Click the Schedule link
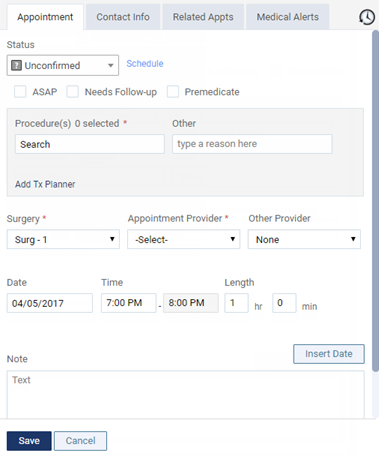 tap(145, 64)
